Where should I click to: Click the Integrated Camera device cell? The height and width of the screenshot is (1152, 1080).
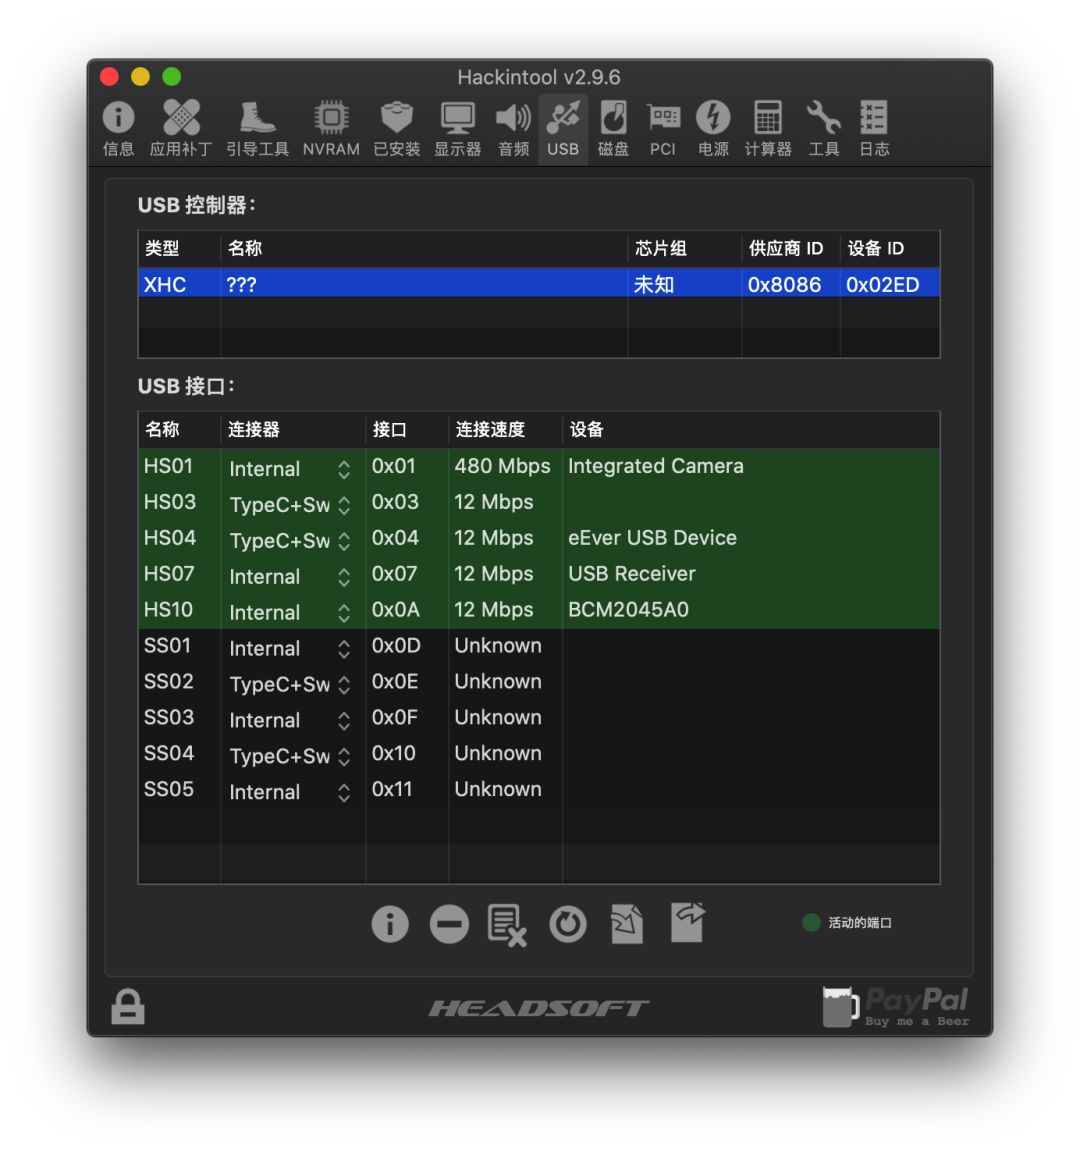coord(655,467)
